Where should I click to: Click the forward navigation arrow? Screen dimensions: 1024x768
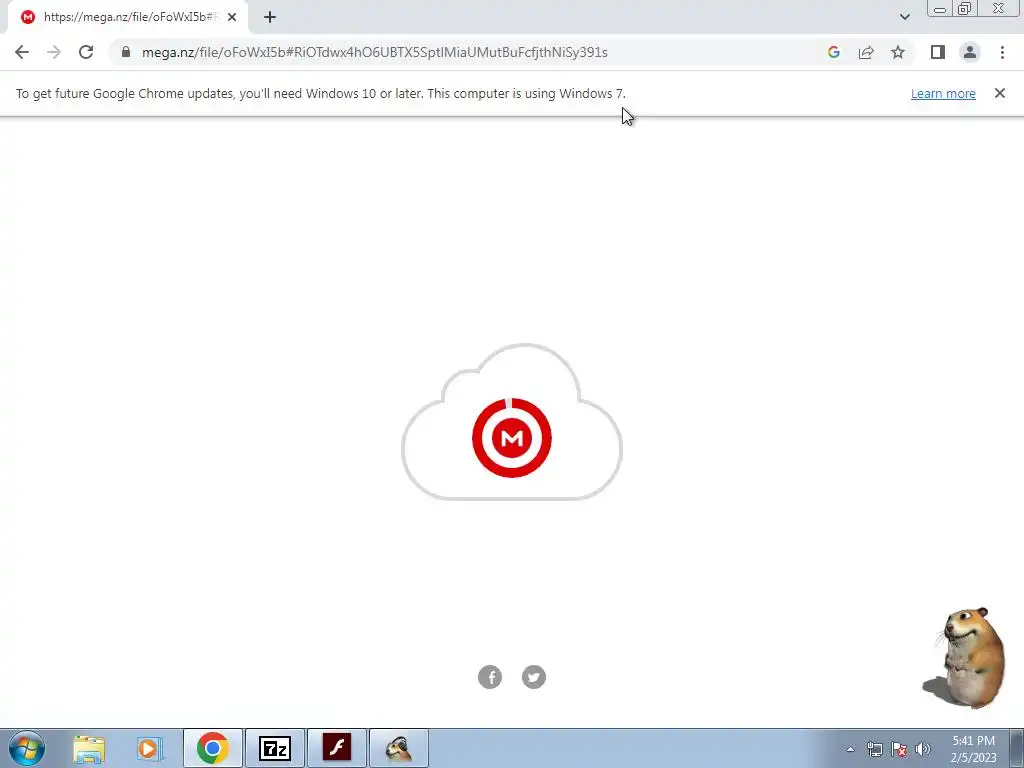point(54,52)
